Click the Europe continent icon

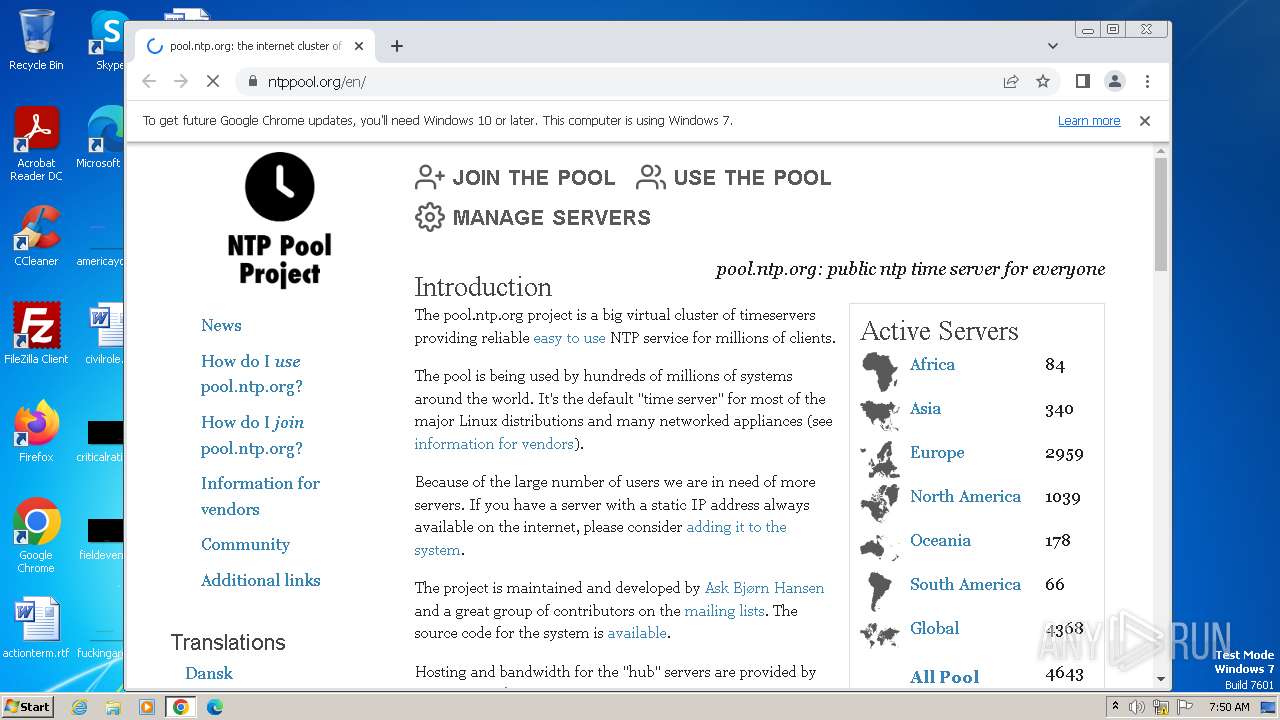[880, 460]
